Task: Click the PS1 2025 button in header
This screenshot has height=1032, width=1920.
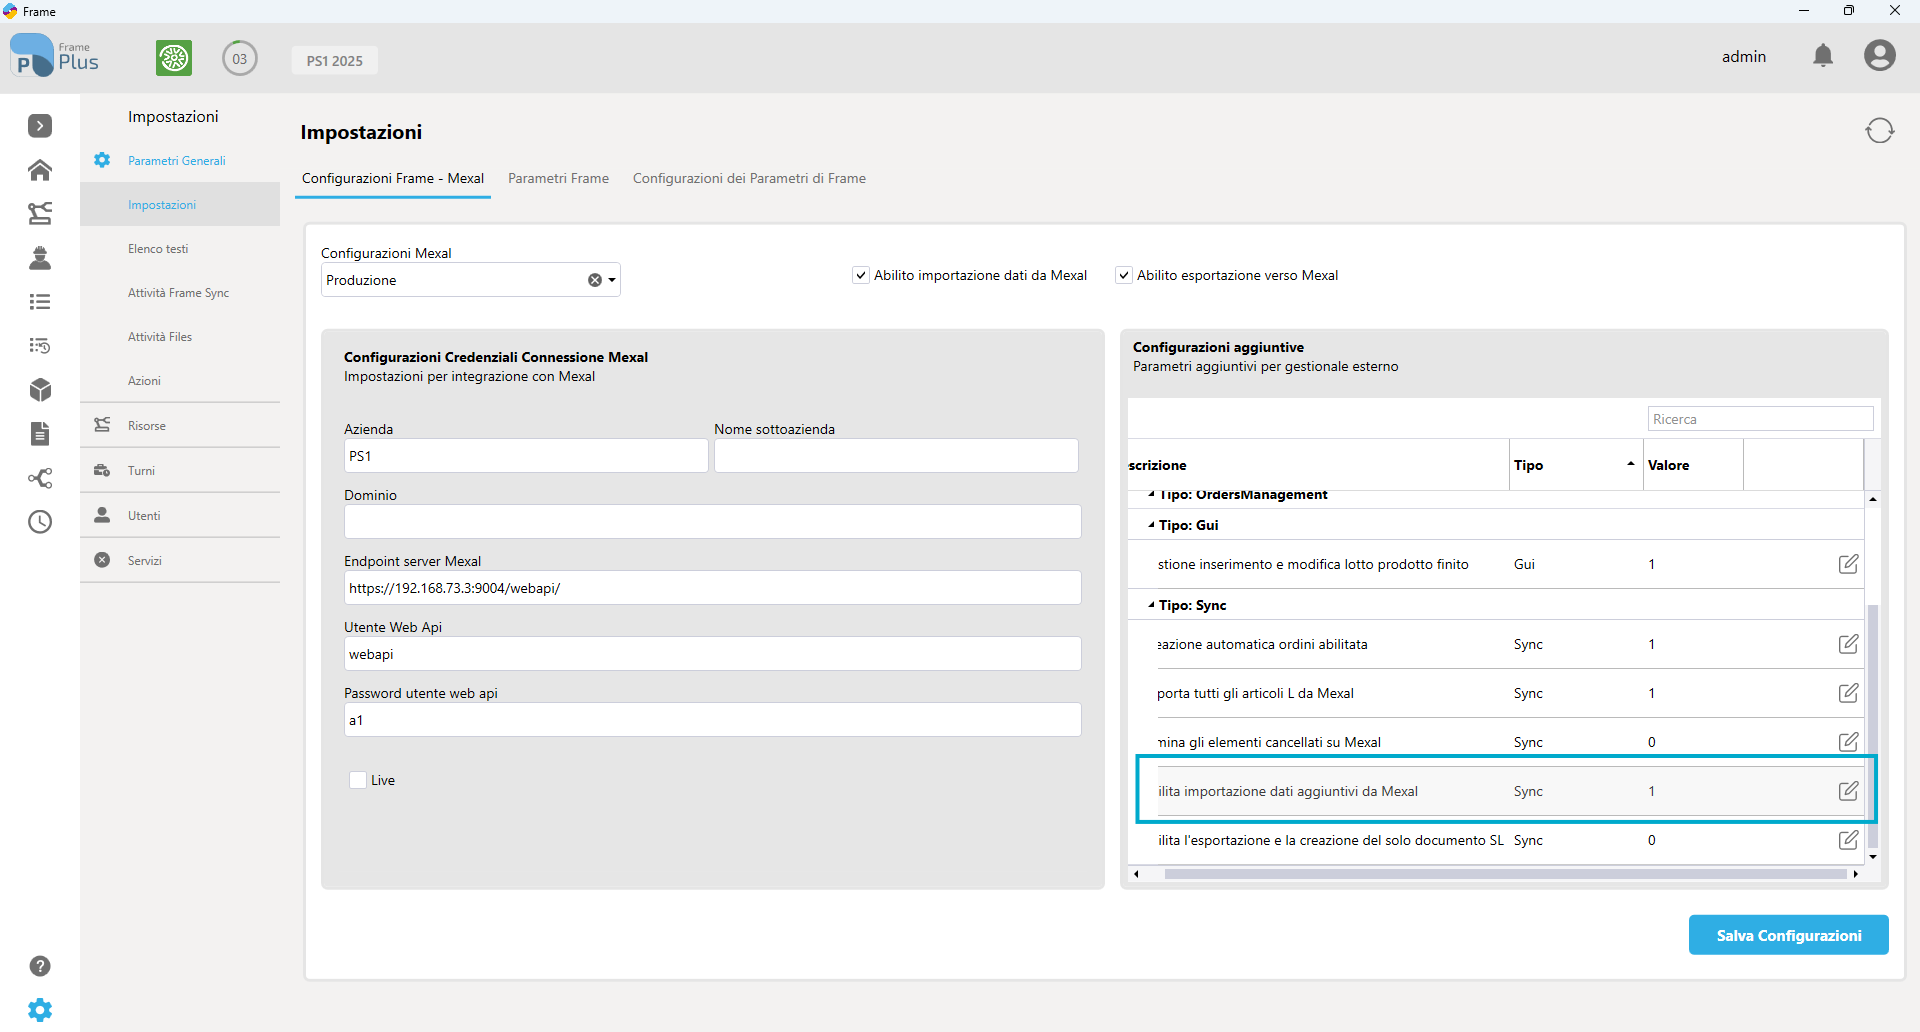Action: click(x=335, y=60)
